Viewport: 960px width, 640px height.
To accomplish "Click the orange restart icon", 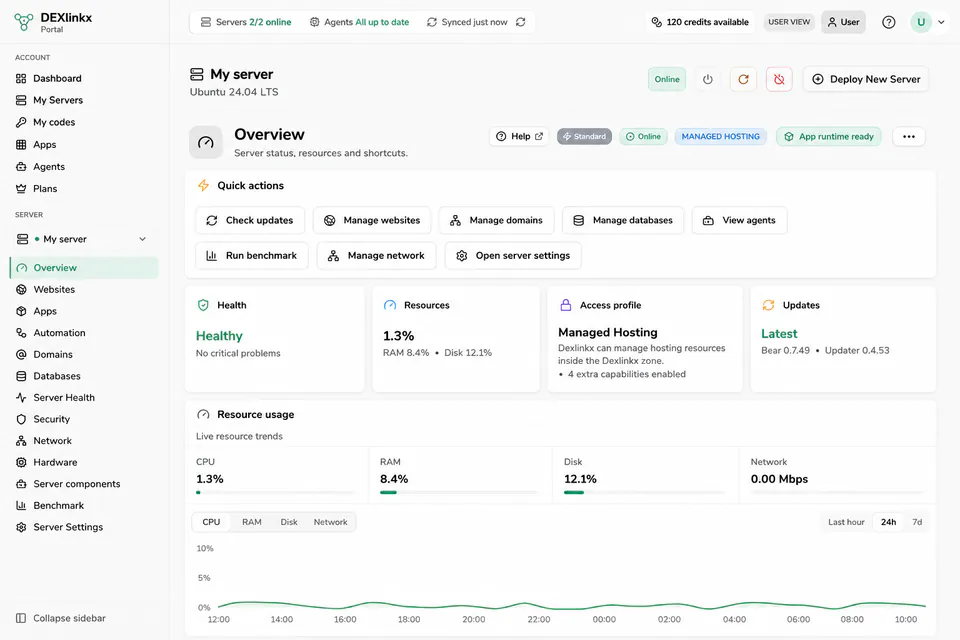I will click(743, 79).
